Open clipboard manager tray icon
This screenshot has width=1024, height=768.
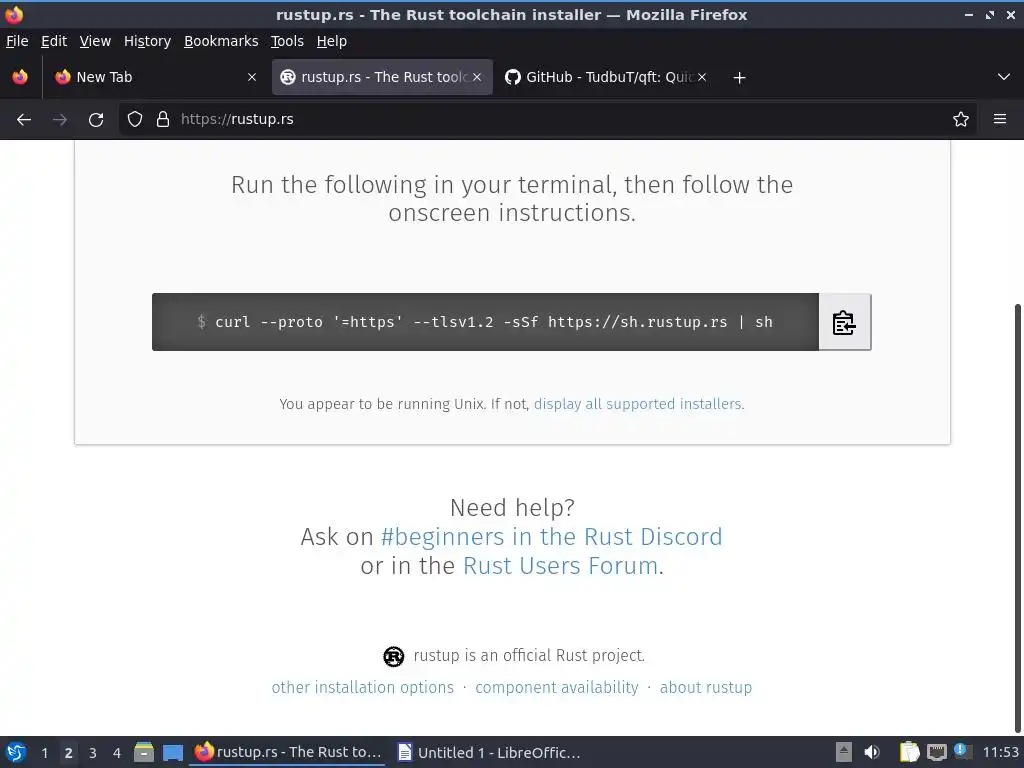[x=909, y=752]
